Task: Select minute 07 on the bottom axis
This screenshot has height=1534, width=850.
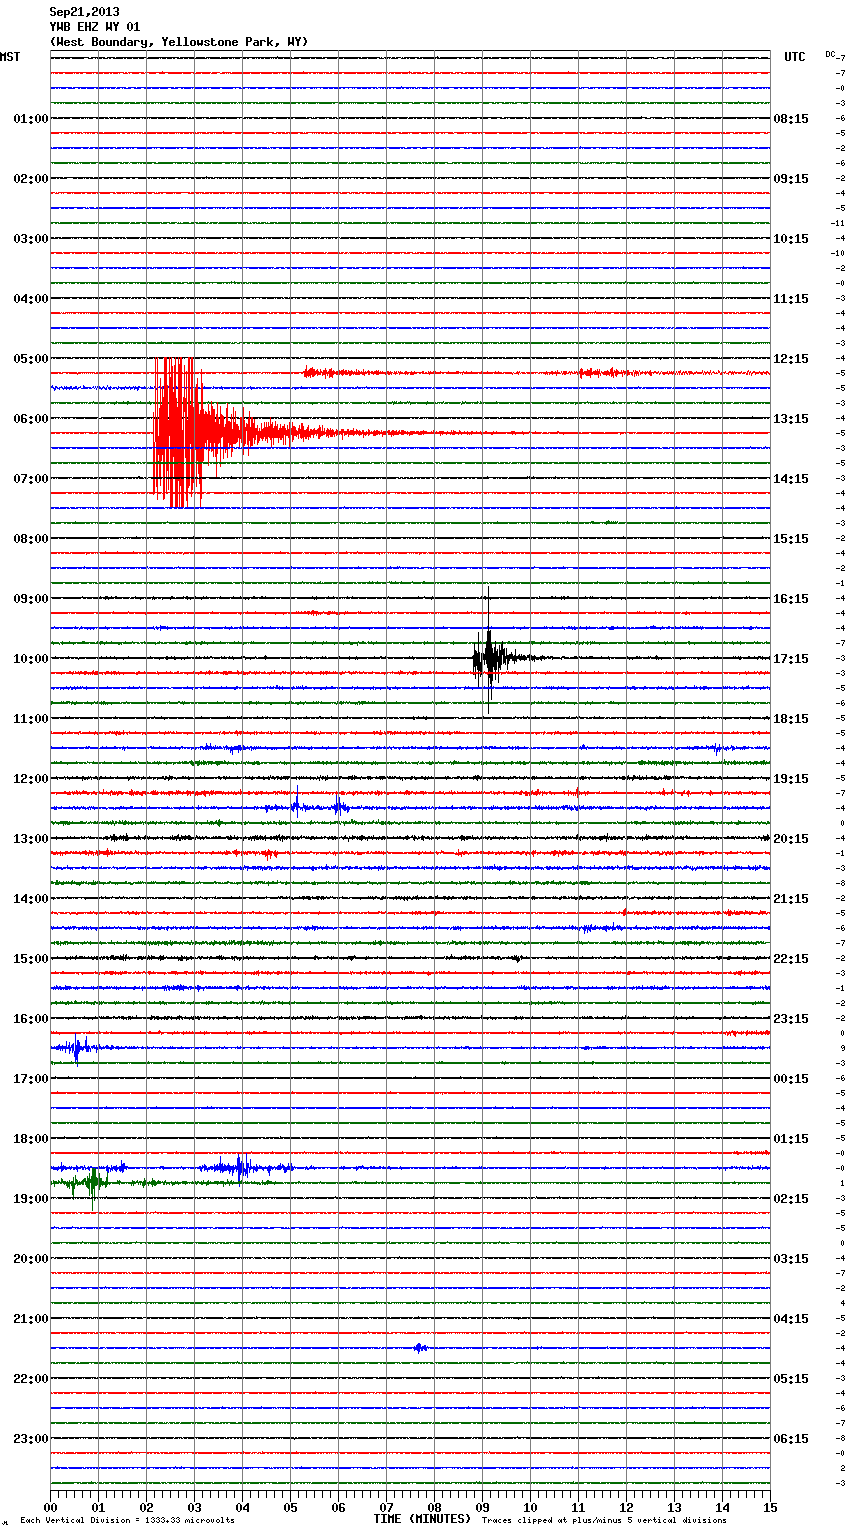Action: [x=386, y=1507]
